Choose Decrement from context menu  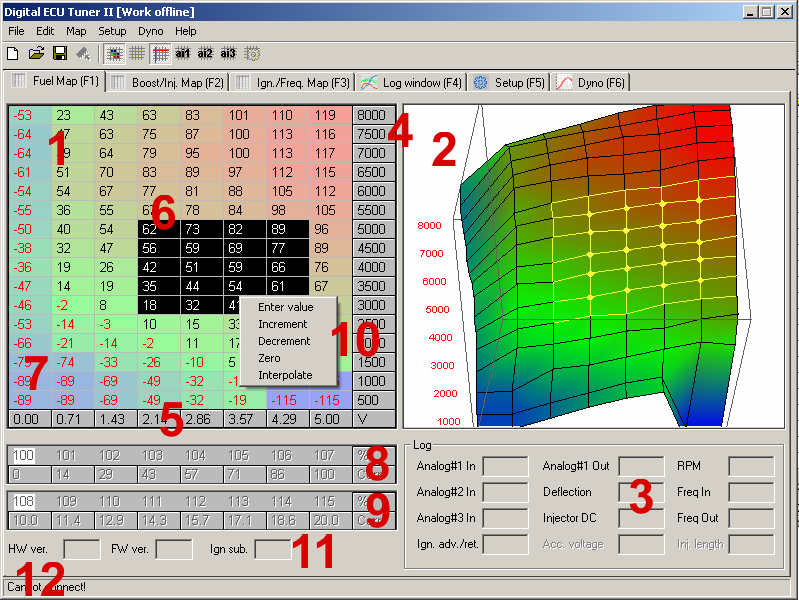[284, 341]
